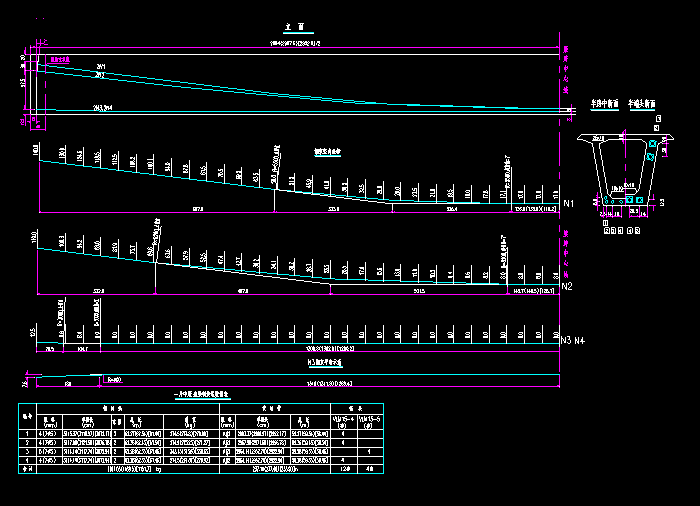Select the row of numbers below girder section
The height and width of the screenshot is (506, 700).
620,229
